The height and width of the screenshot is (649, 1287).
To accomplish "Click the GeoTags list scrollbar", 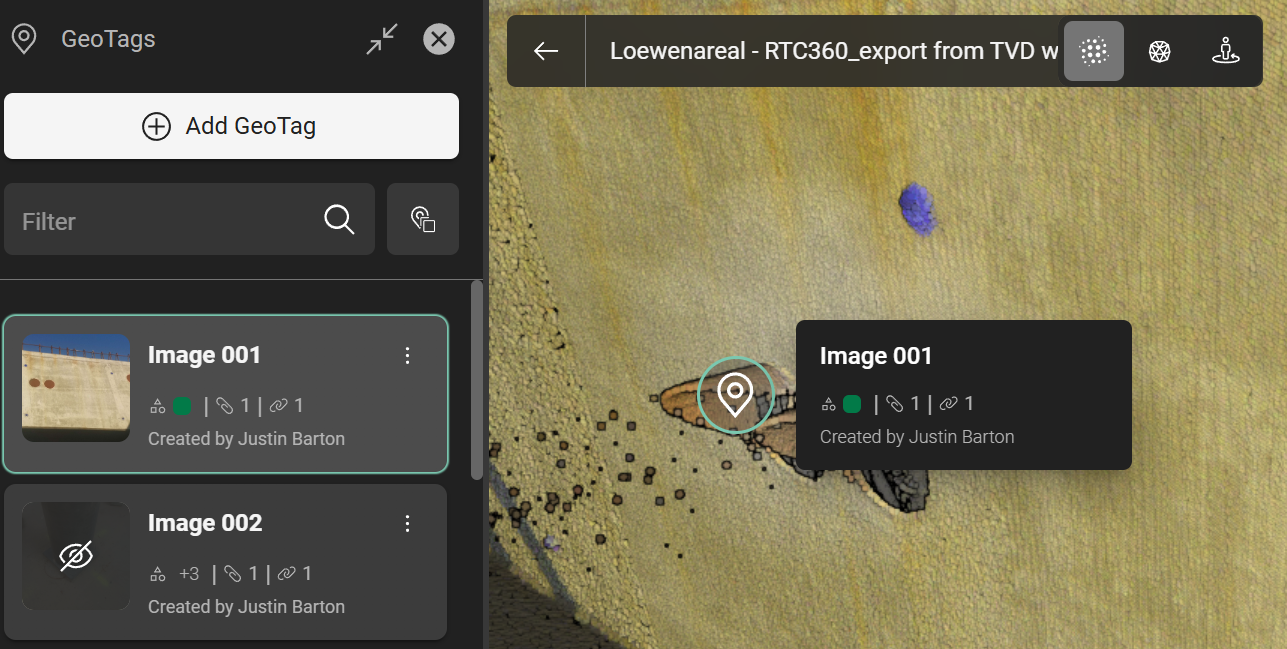I will [x=477, y=380].
